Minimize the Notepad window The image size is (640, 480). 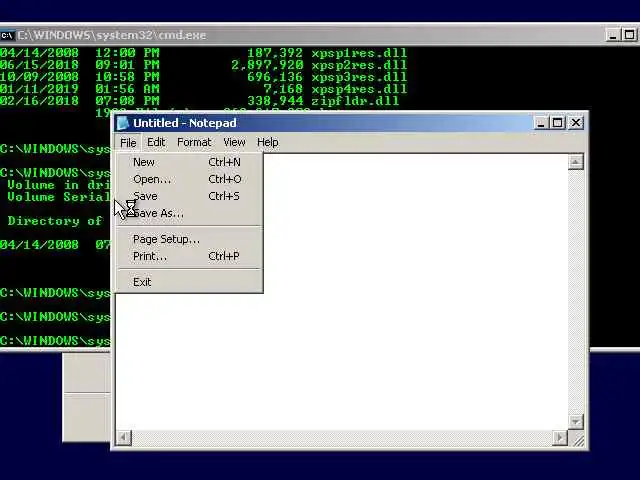click(x=541, y=123)
